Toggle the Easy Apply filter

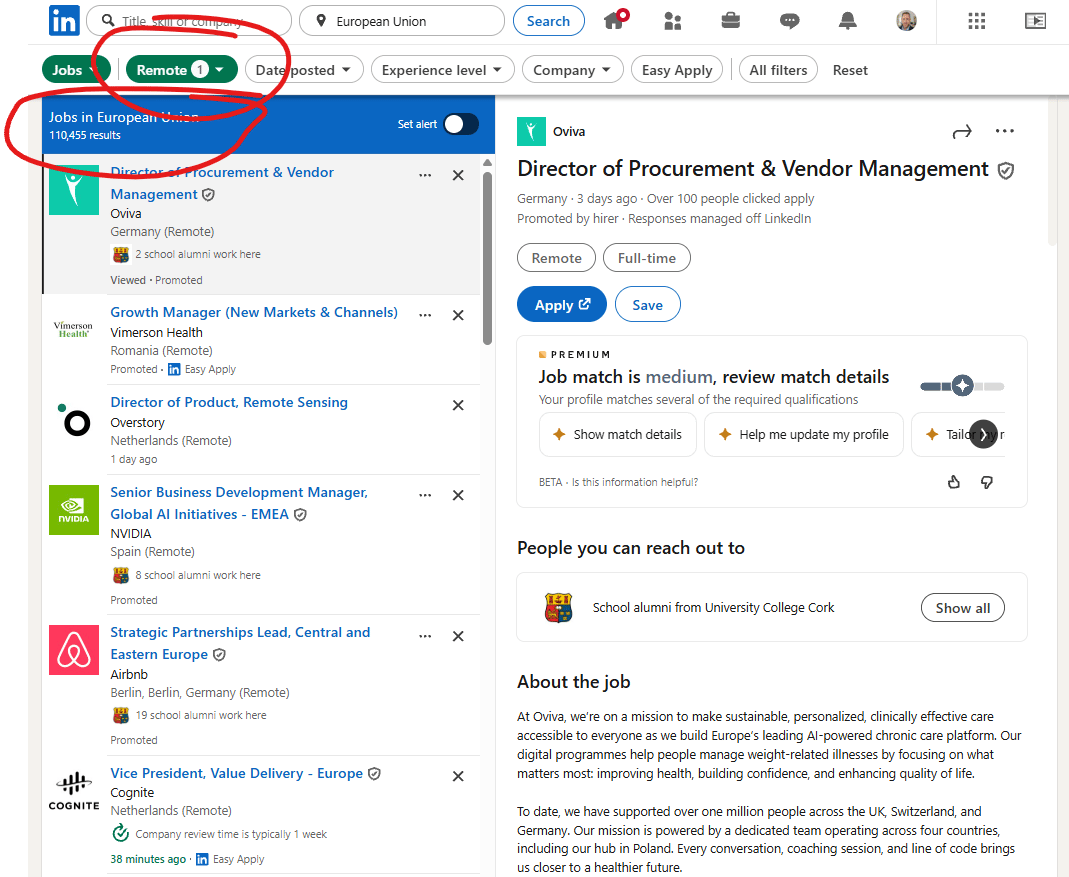tap(677, 70)
